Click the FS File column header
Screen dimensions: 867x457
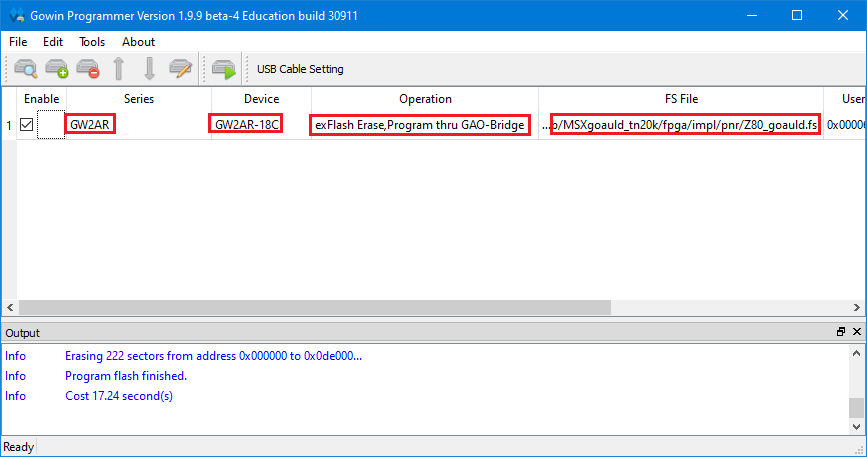click(x=681, y=99)
